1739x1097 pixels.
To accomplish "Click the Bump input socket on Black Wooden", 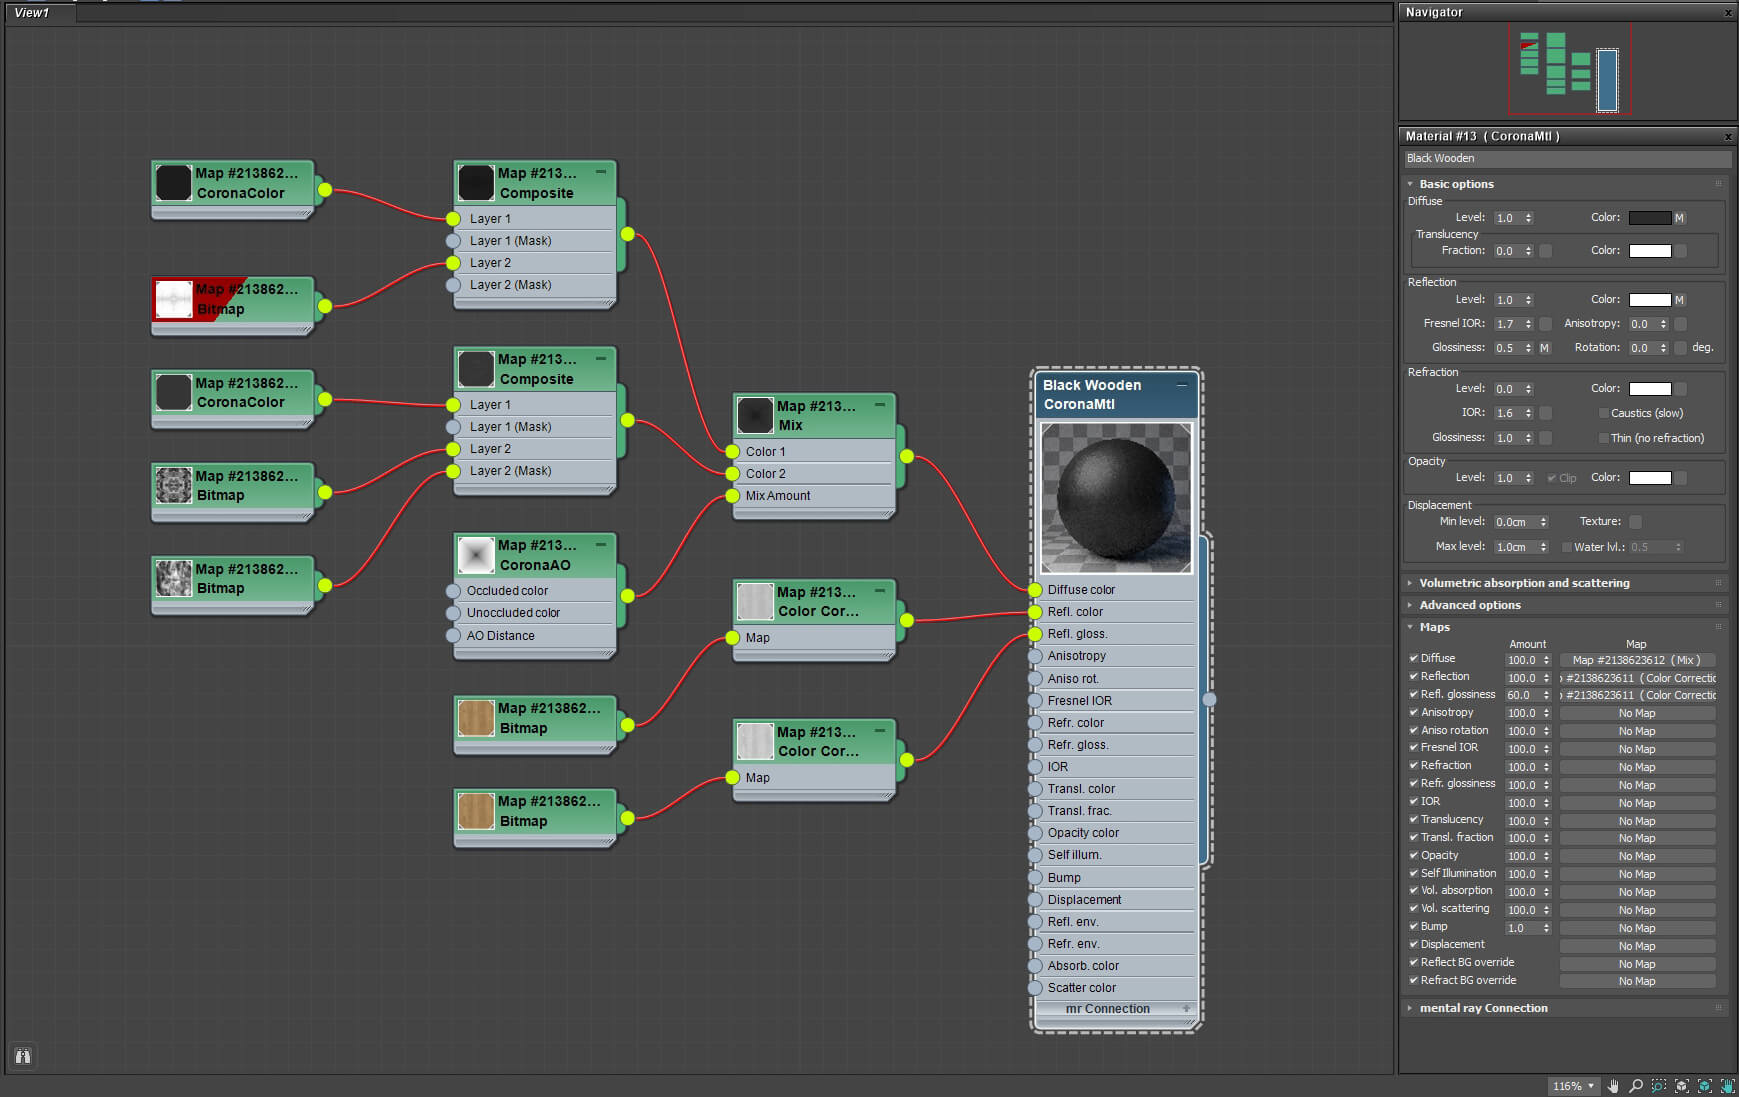I will pos(1035,878).
